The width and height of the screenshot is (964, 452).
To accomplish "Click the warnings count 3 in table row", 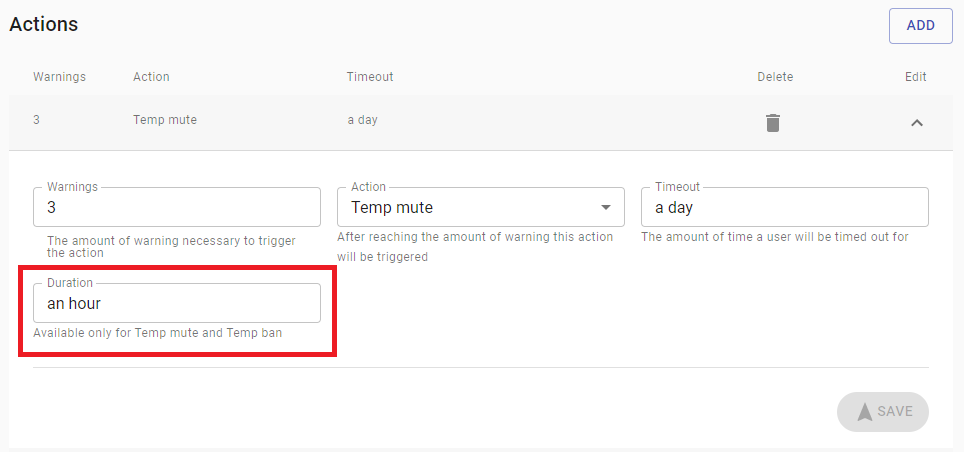I will (x=36, y=120).
